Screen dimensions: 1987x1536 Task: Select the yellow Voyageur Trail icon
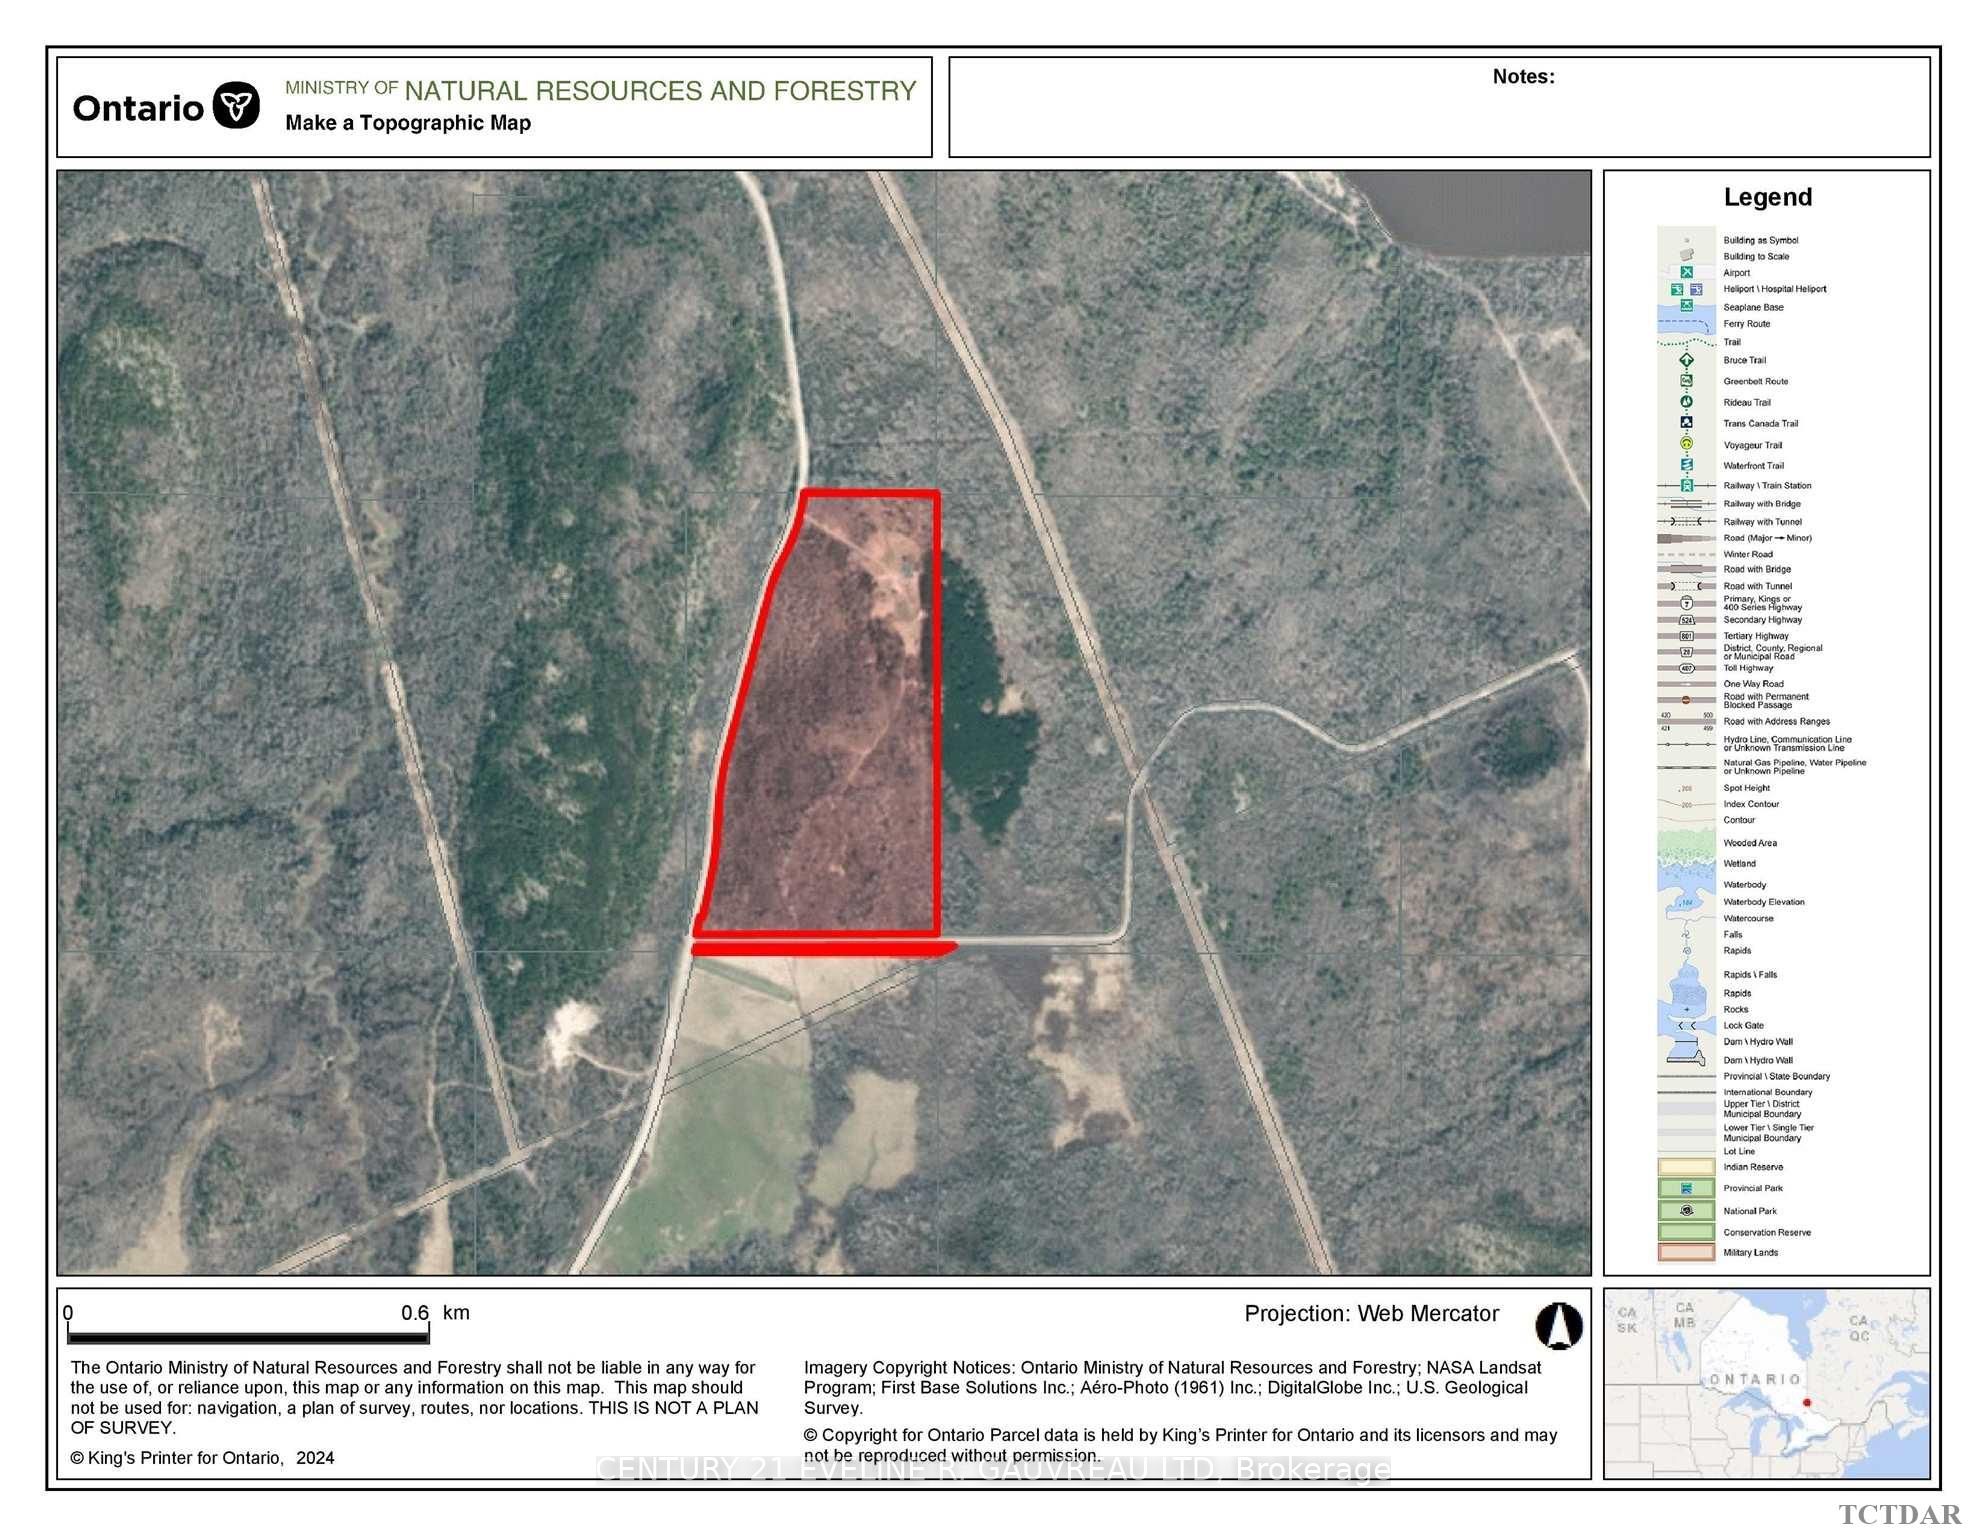tap(1686, 443)
